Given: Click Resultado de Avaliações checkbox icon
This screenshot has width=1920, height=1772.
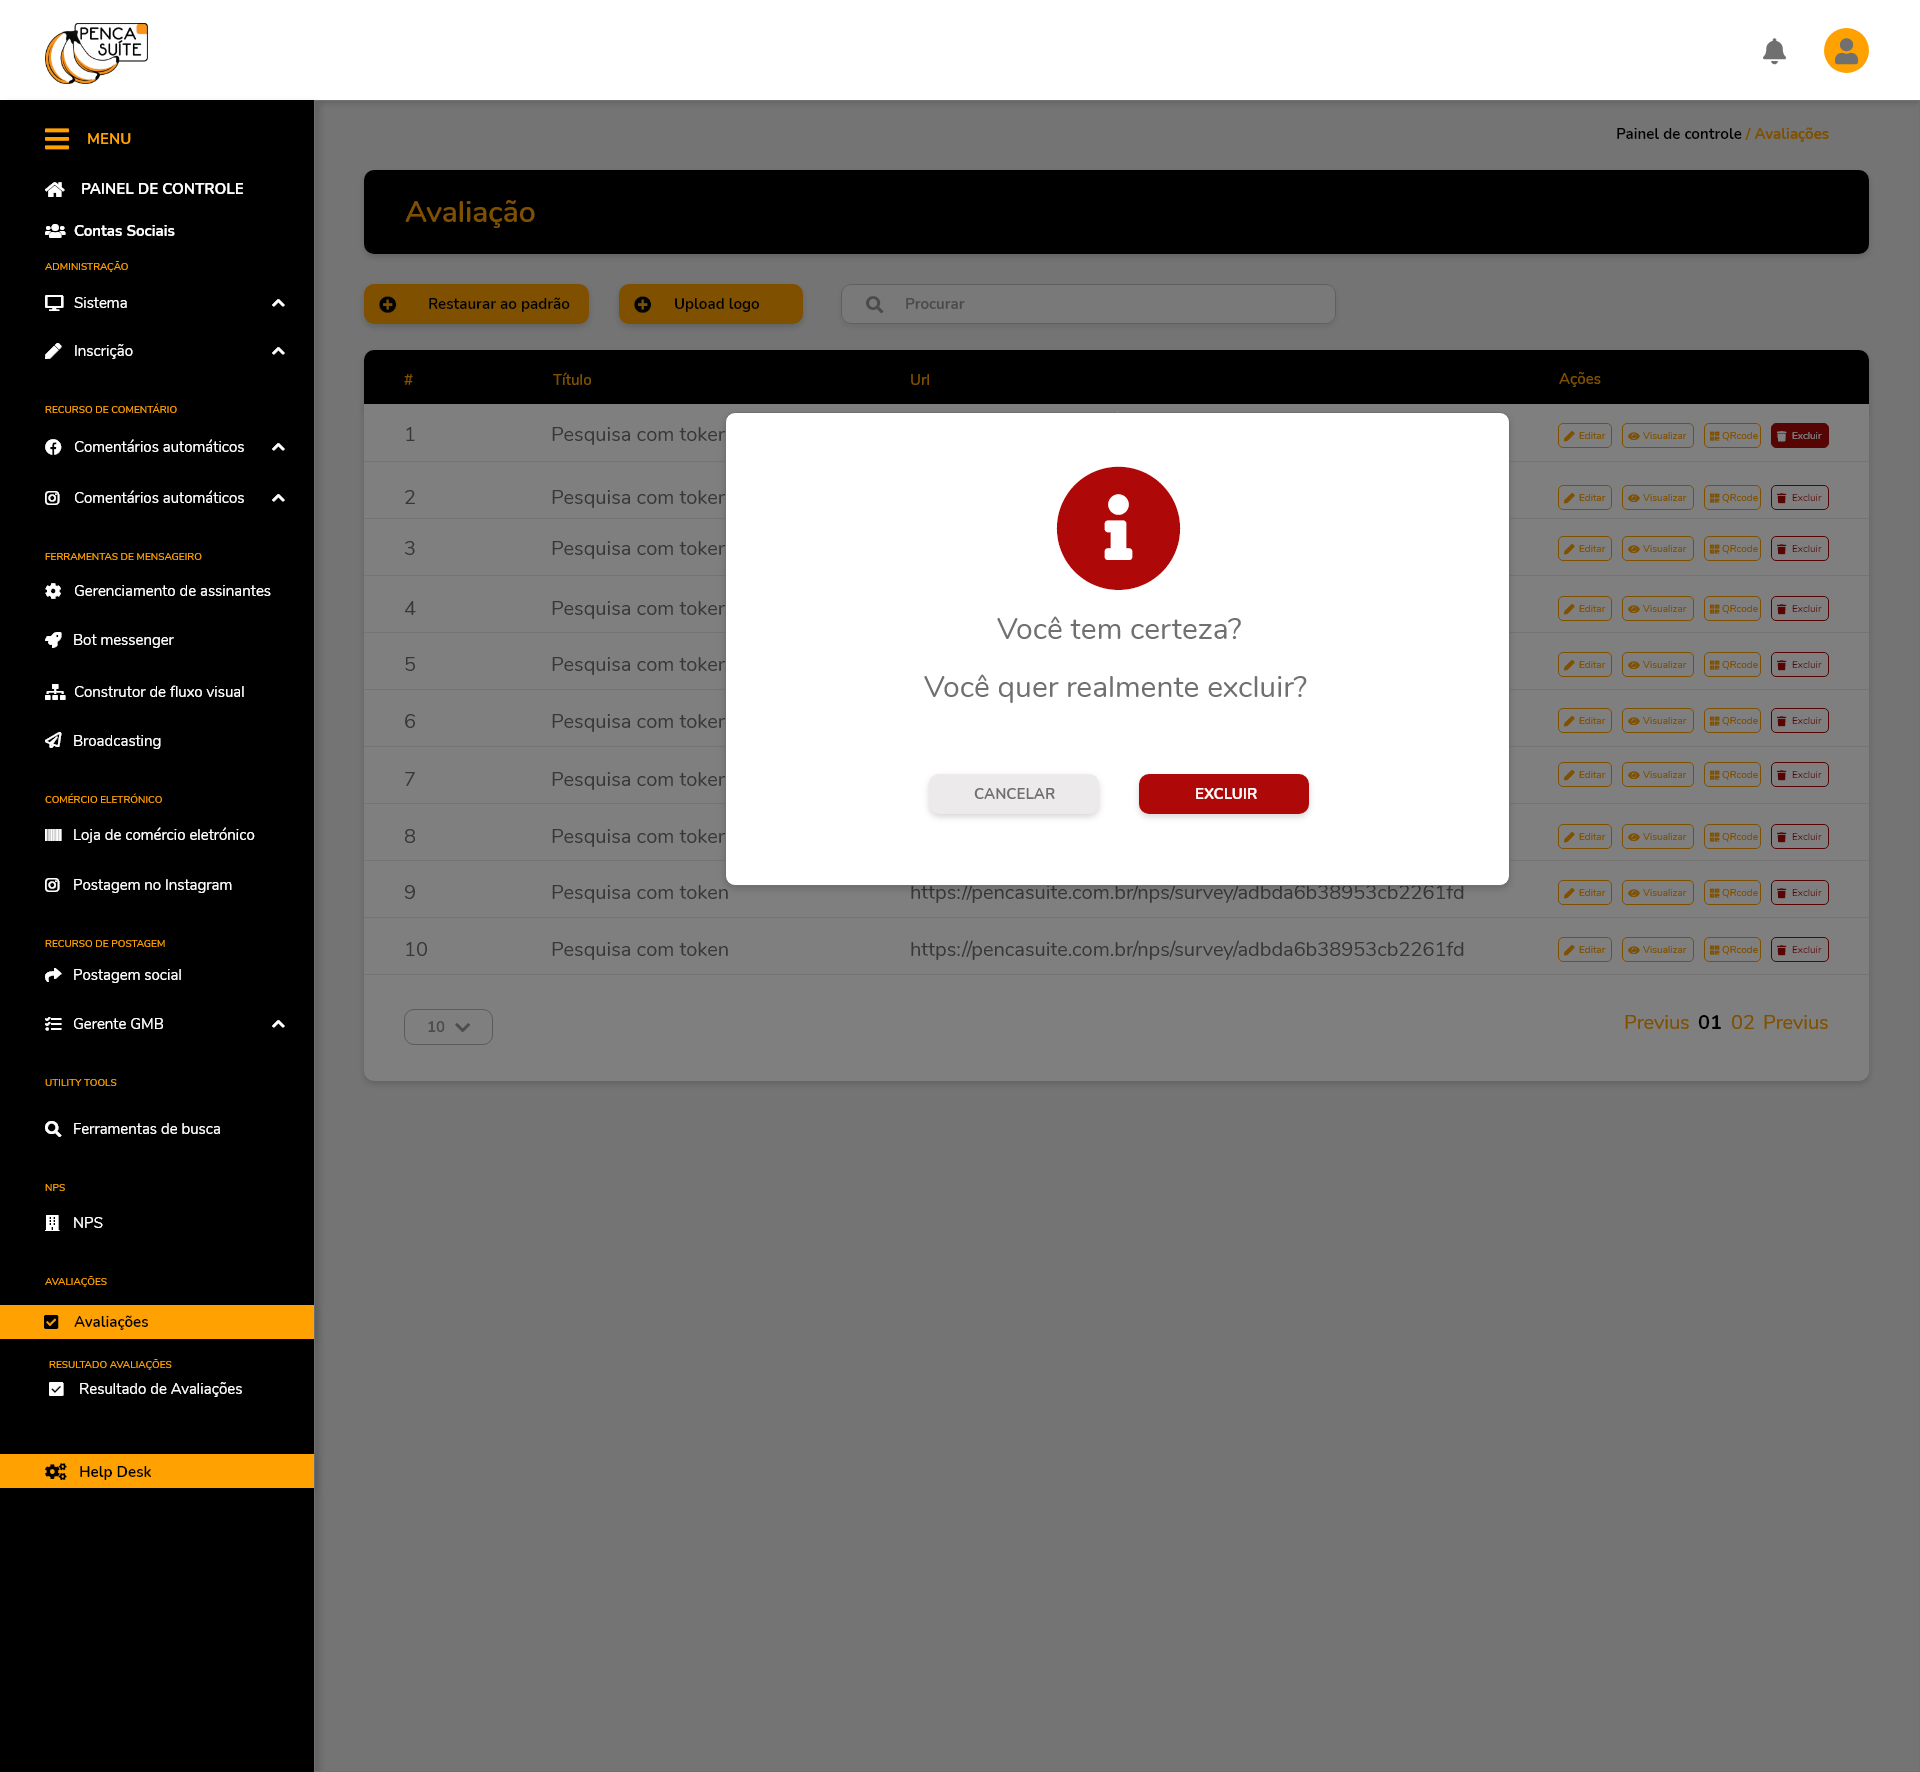Looking at the screenshot, I should pos(57,1389).
